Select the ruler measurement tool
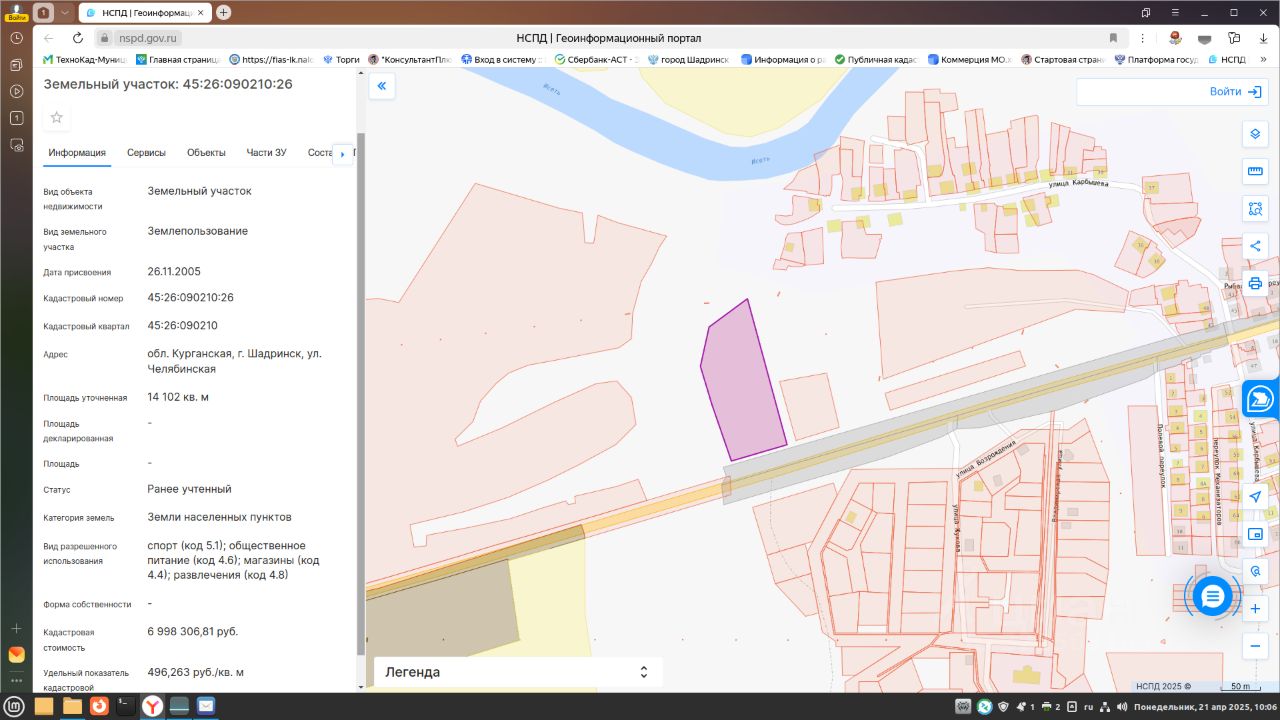This screenshot has height=720, width=1280. tap(1255, 171)
